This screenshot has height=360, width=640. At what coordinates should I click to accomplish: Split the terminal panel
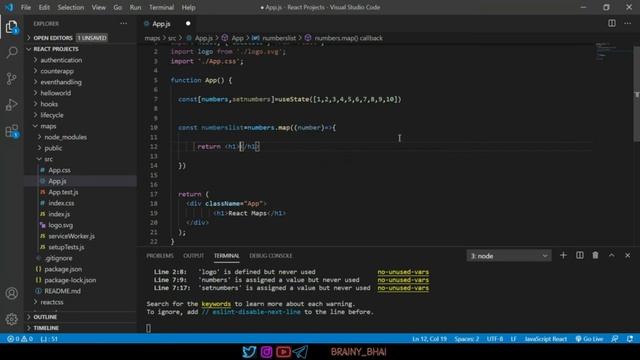(x=580, y=256)
